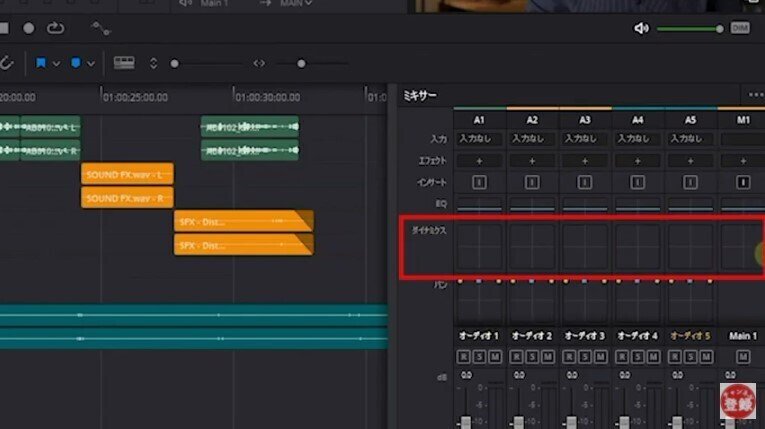Click the automation curve icon
The image size is (765, 429).
click(101, 28)
